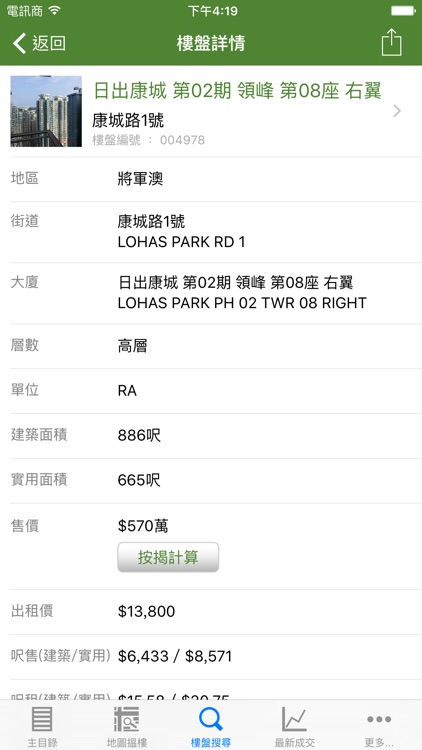422x750 pixels.
Task: Open the 按揭計算 mortgage calculator
Action: [168, 557]
